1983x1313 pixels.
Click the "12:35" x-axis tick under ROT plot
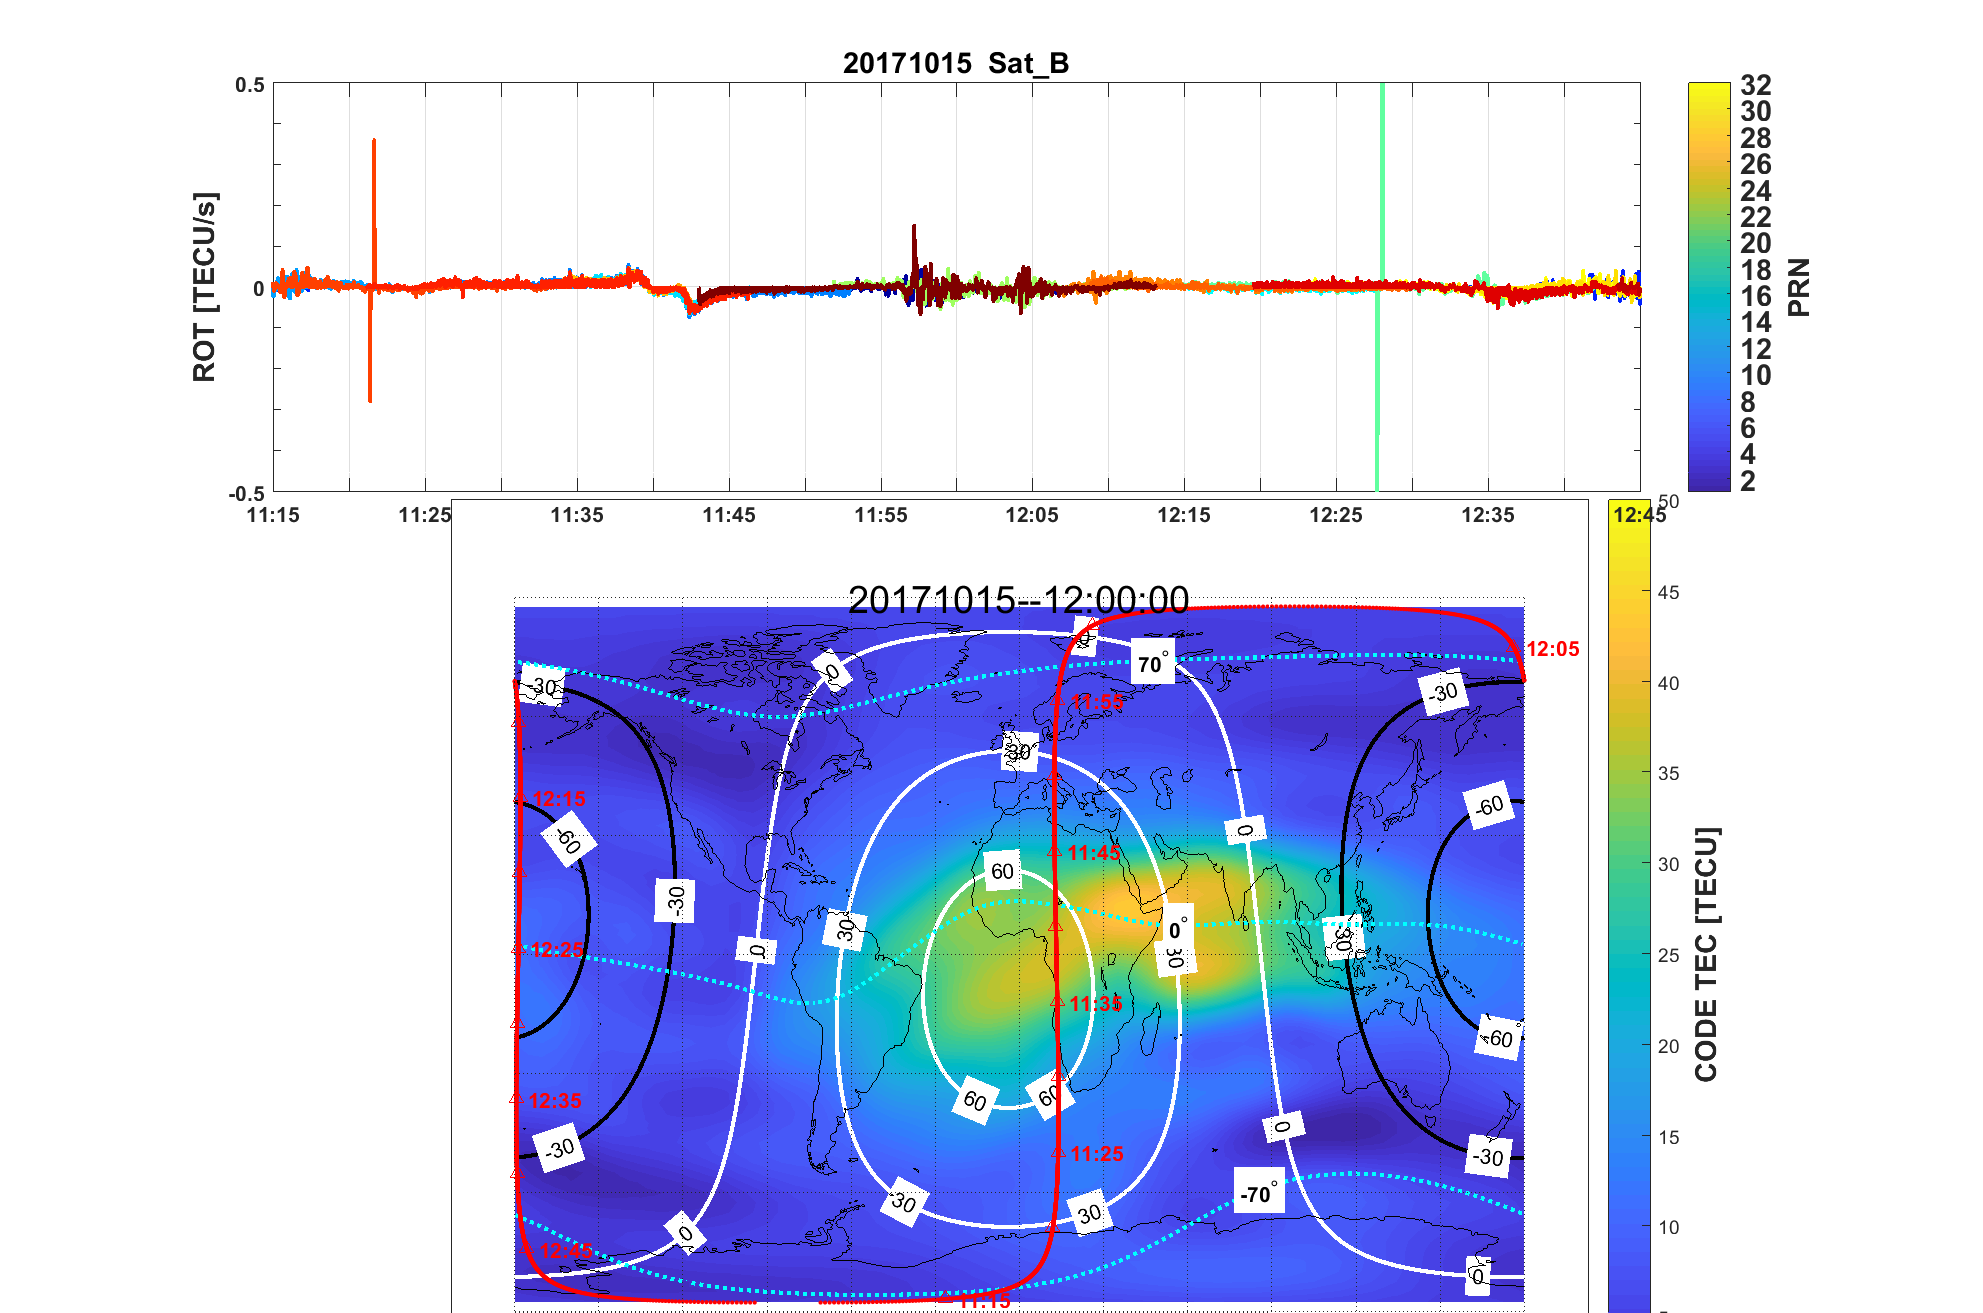click(x=1488, y=515)
